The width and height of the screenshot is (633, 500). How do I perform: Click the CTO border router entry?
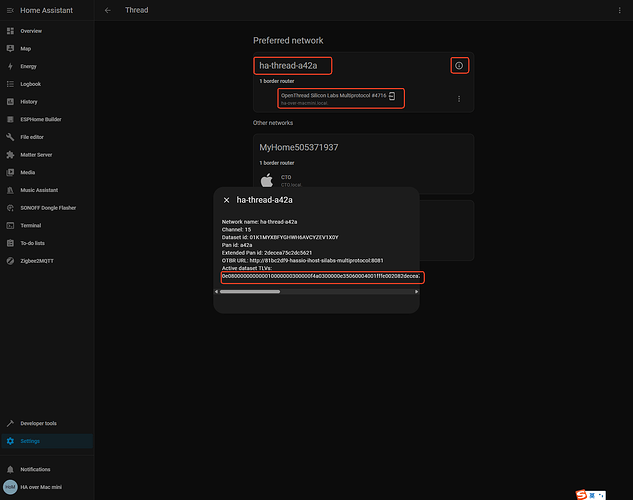[x=291, y=181]
